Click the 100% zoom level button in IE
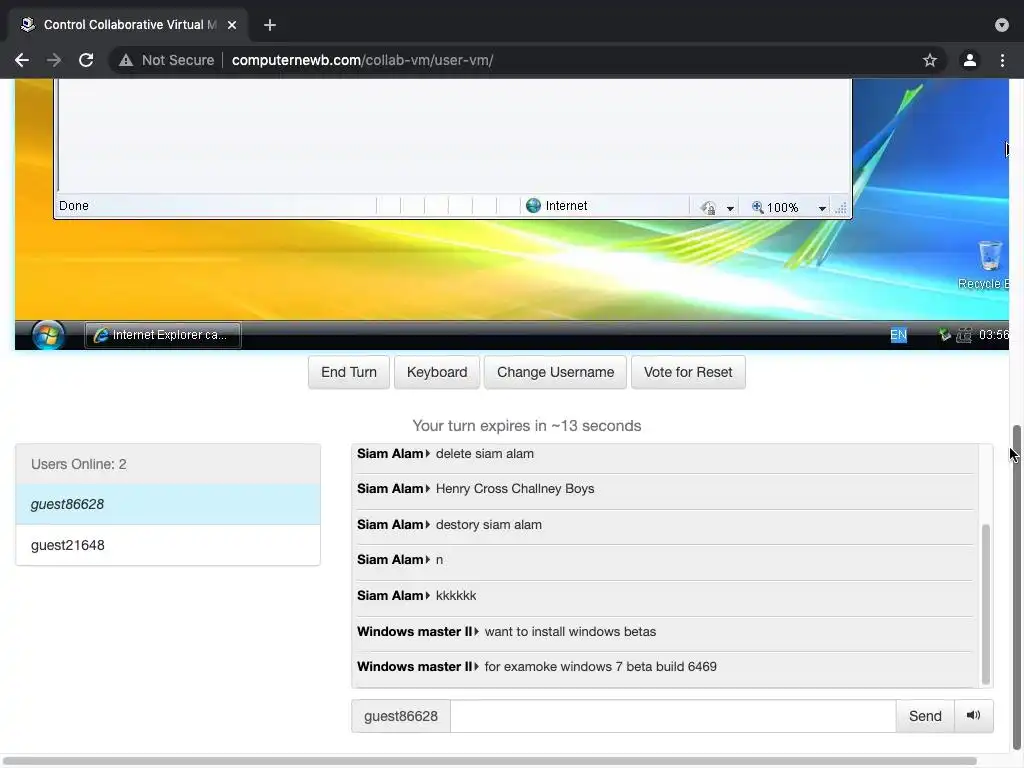 tap(775, 207)
